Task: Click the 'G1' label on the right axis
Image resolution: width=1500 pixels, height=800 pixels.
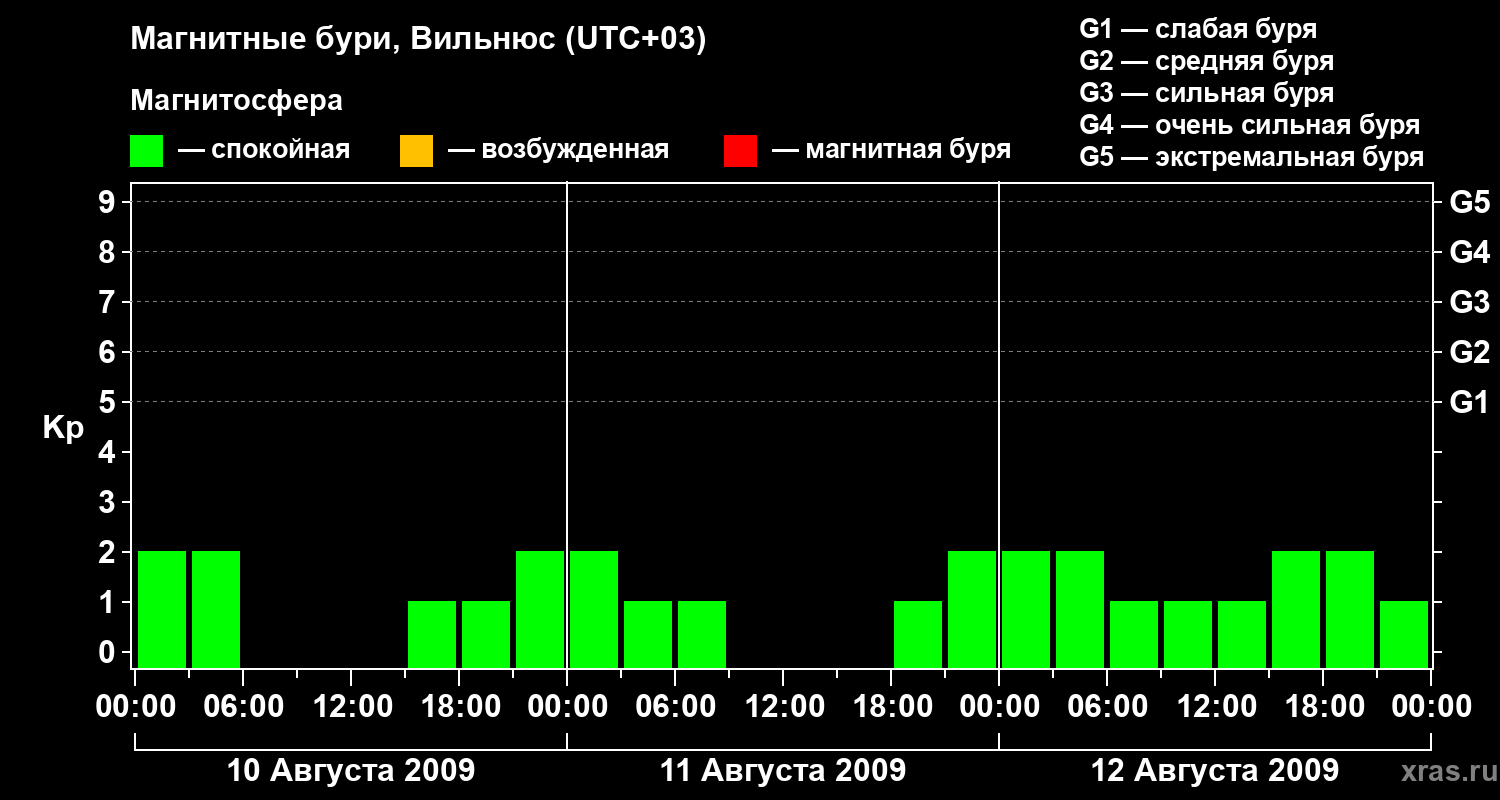Action: pyautogui.click(x=1469, y=403)
